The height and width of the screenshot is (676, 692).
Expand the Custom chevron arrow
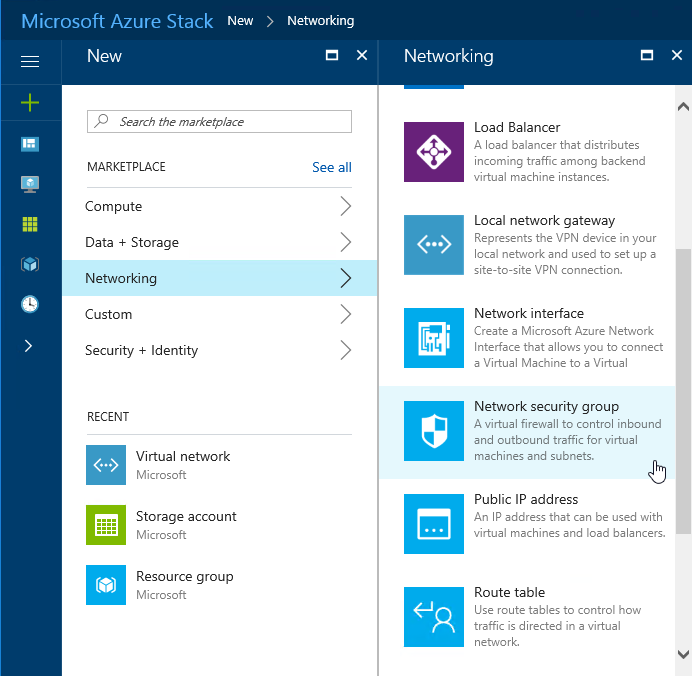(x=346, y=314)
